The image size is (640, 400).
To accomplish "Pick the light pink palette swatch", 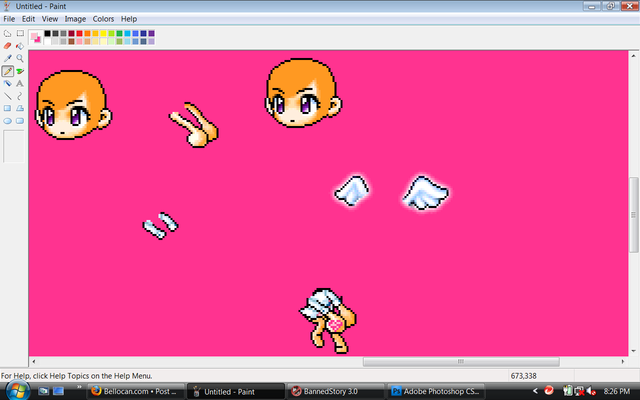I will [x=79, y=41].
